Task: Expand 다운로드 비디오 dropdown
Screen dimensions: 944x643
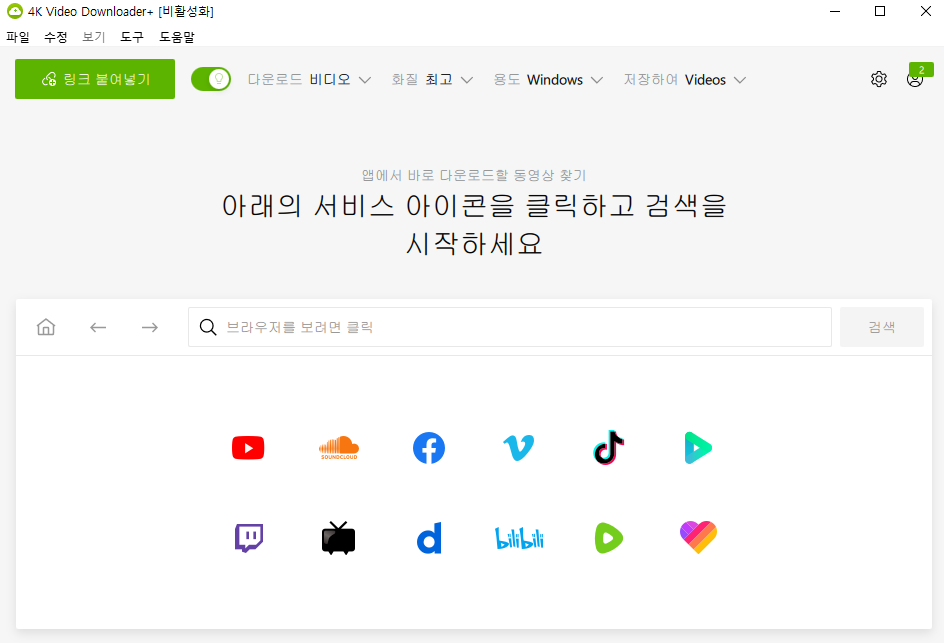Action: 309,79
